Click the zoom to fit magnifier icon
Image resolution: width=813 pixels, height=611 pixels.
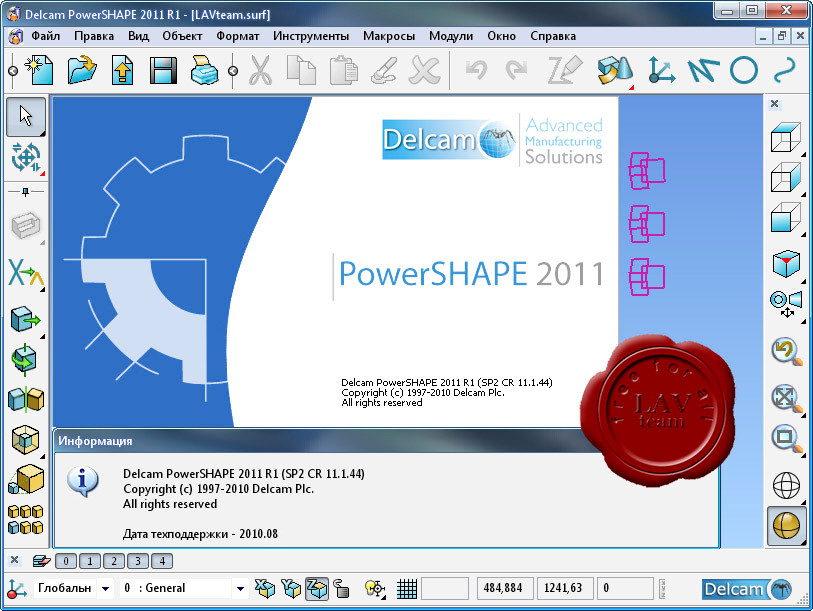(787, 399)
